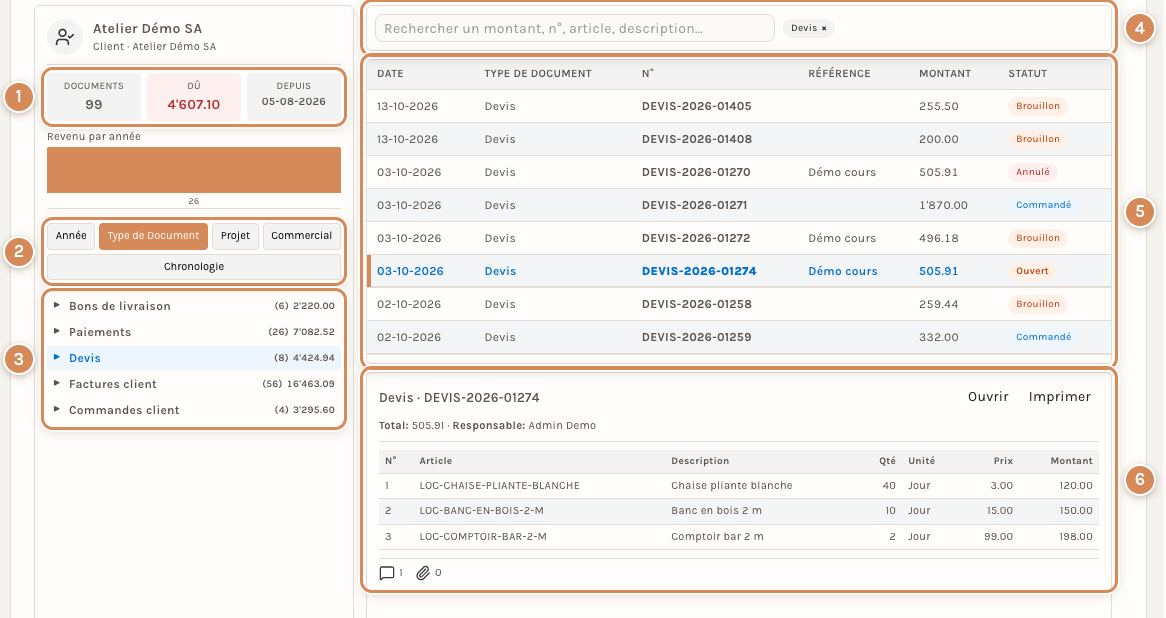Viewport: 1166px width, 618px height.
Task: Select row DEVIS-2026-01259
Action: pyautogui.click(x=739, y=337)
